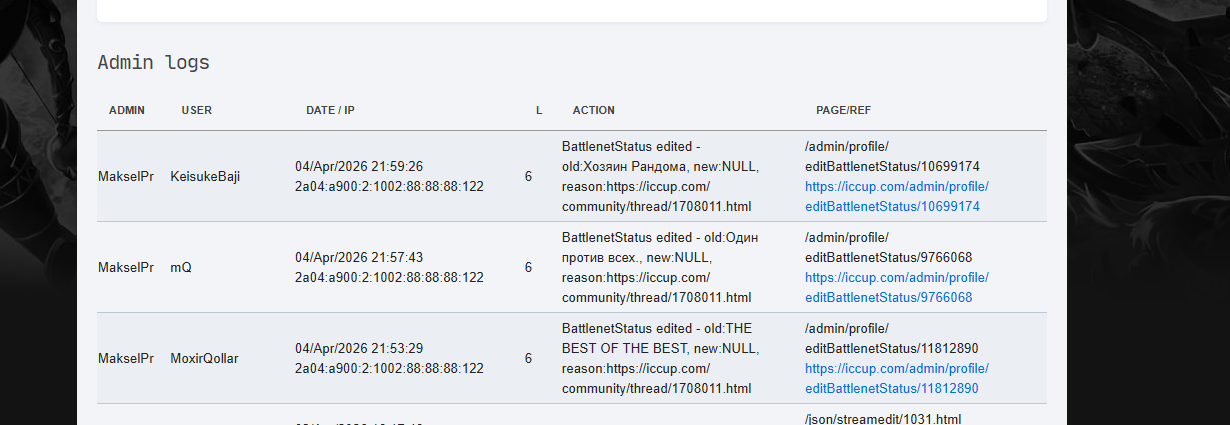Click the DATE / IP column header
The image size is (1230, 425).
330,110
